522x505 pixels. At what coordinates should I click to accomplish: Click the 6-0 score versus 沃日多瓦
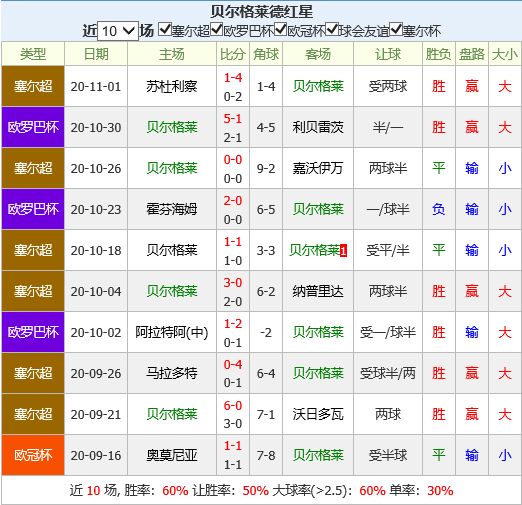(x=233, y=406)
